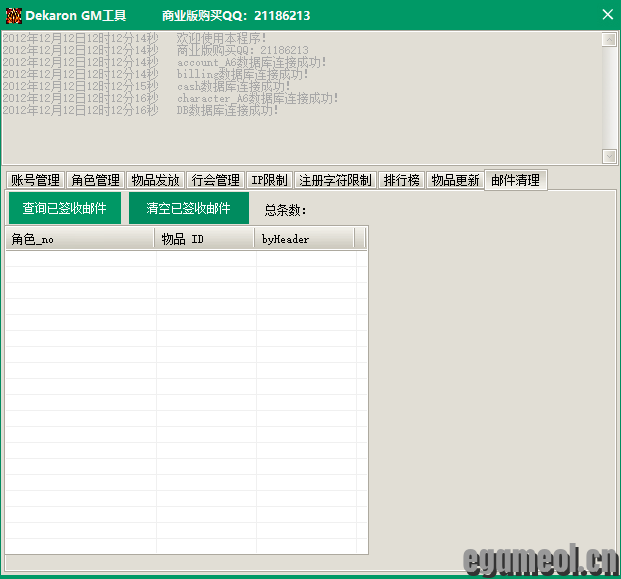Screen dimensions: 621x579
Task: View the 排行榜 tab
Action: coord(402,180)
